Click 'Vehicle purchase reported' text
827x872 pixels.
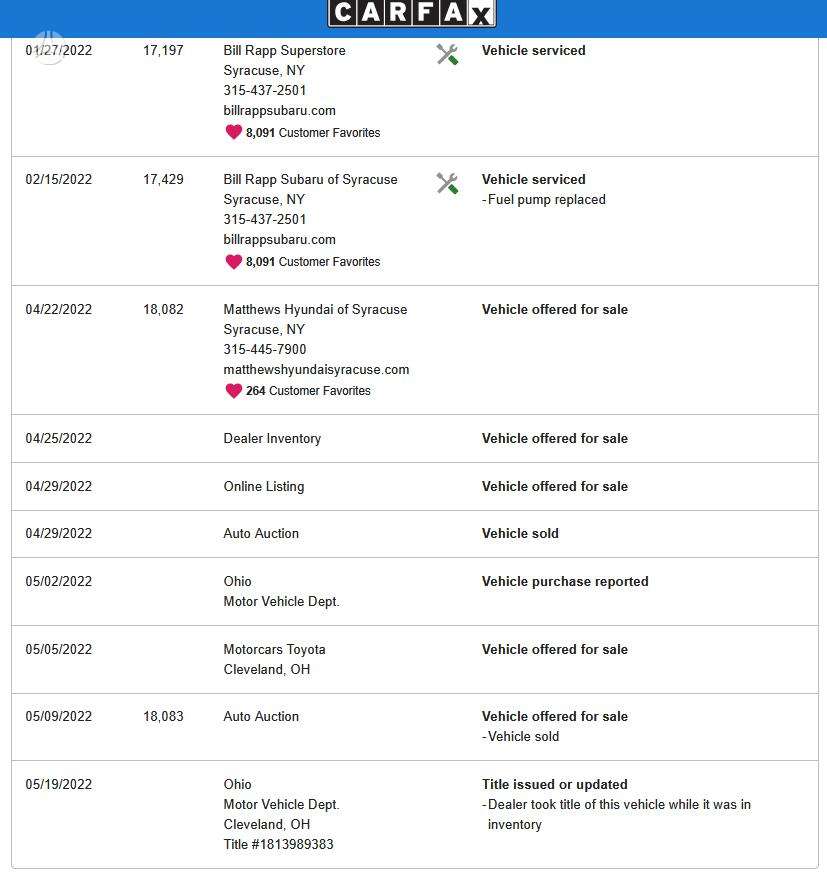565,581
